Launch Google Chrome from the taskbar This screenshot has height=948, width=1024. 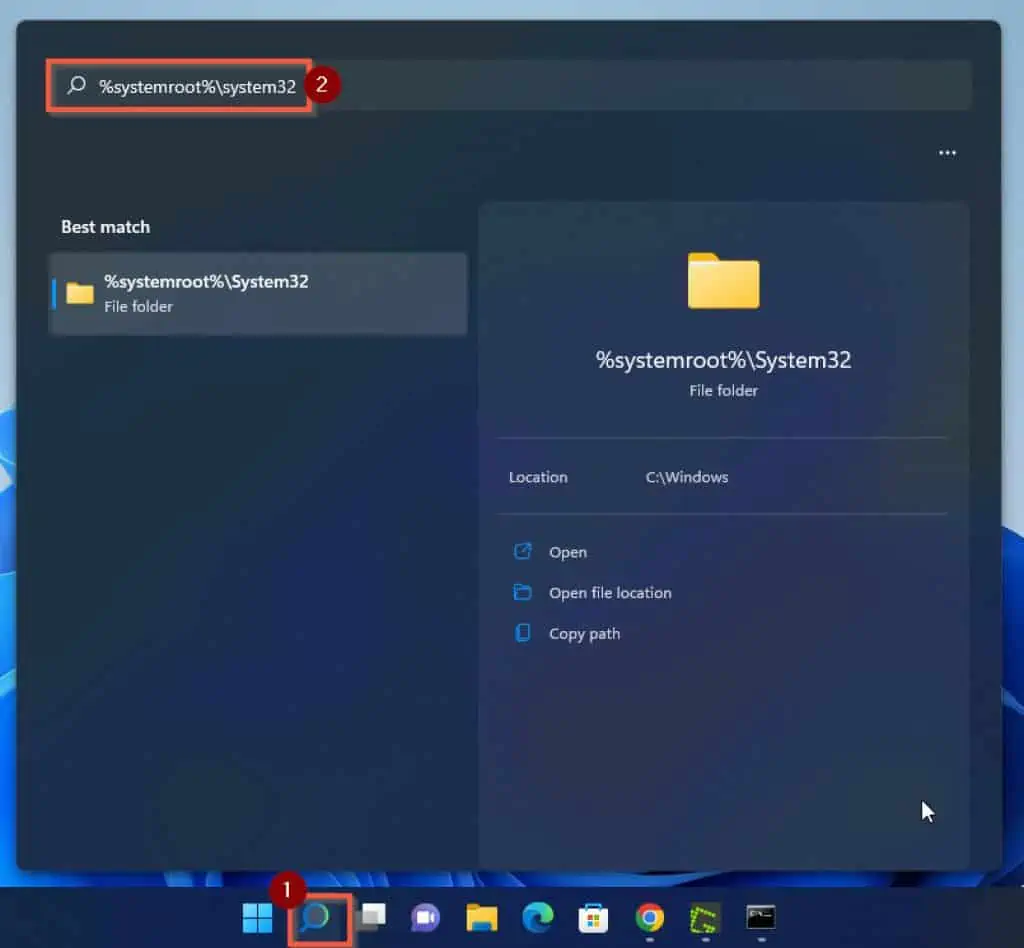[648, 917]
